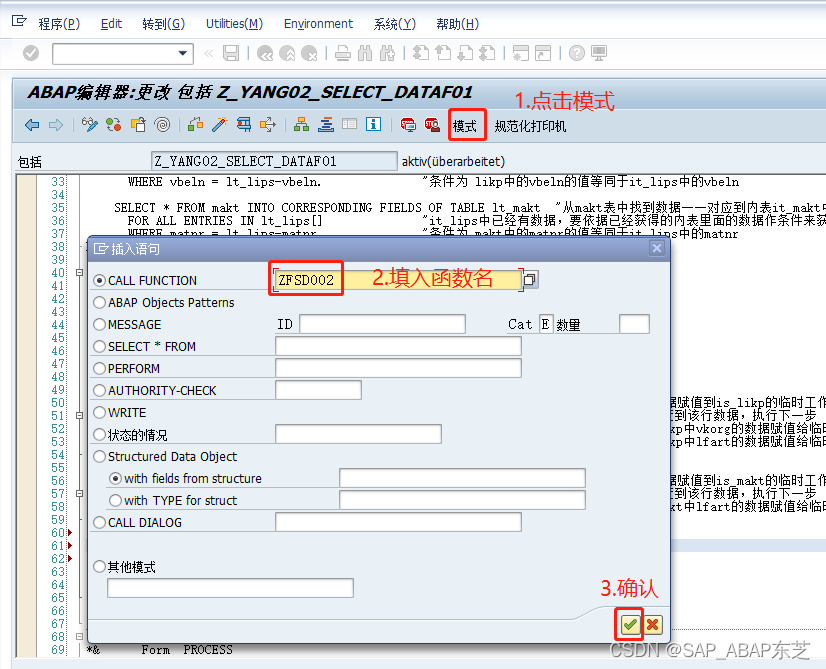Open the Environment menu

point(318,24)
